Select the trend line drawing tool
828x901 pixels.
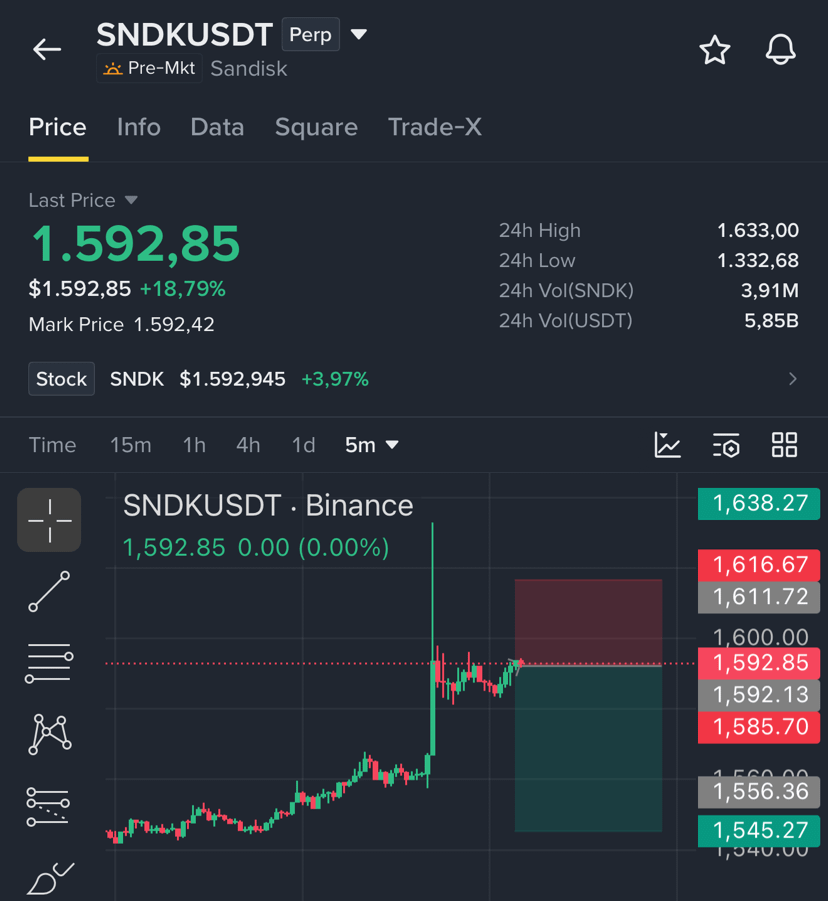click(x=49, y=591)
